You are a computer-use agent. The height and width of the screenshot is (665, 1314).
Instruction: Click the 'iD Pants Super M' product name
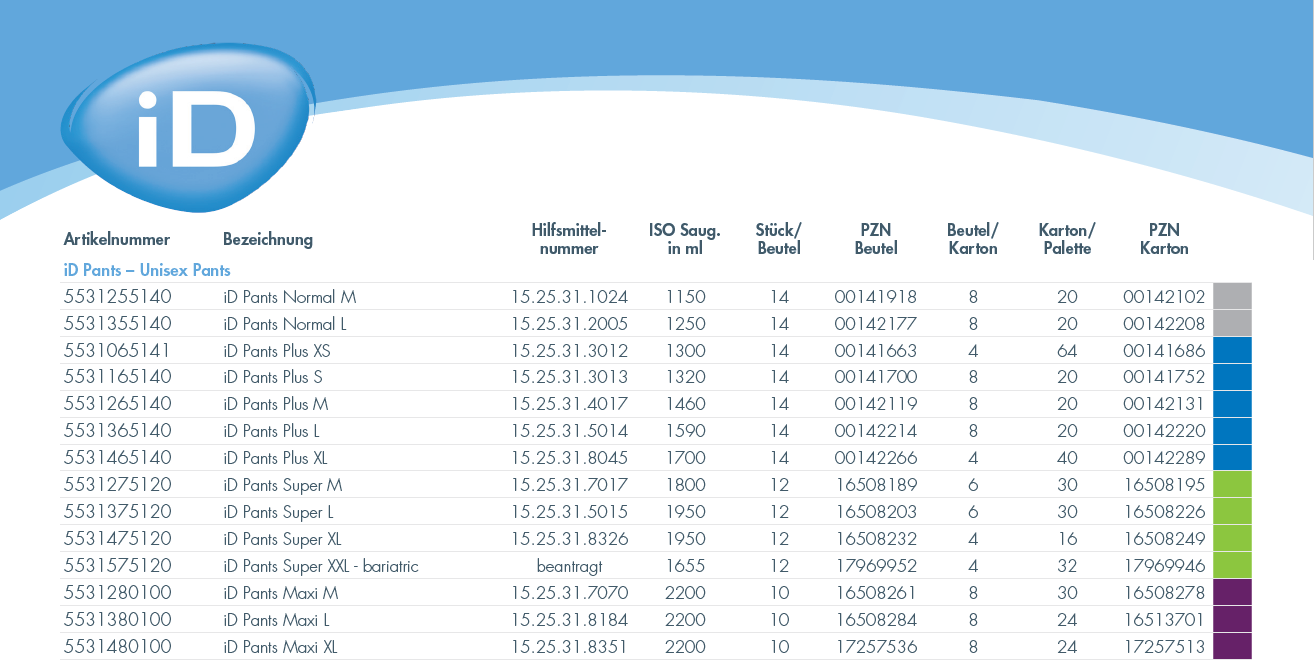click(x=283, y=485)
